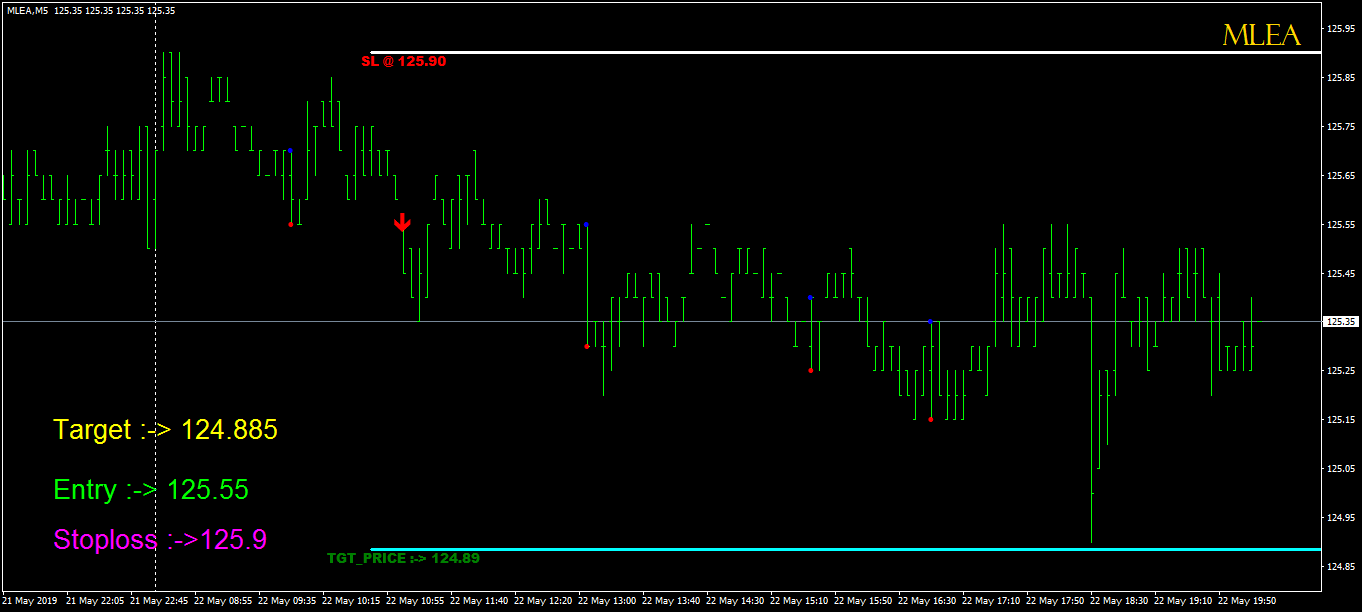This screenshot has width=1362, height=612.
Task: Click '22 May 08:55' on time axis
Action: [223, 601]
